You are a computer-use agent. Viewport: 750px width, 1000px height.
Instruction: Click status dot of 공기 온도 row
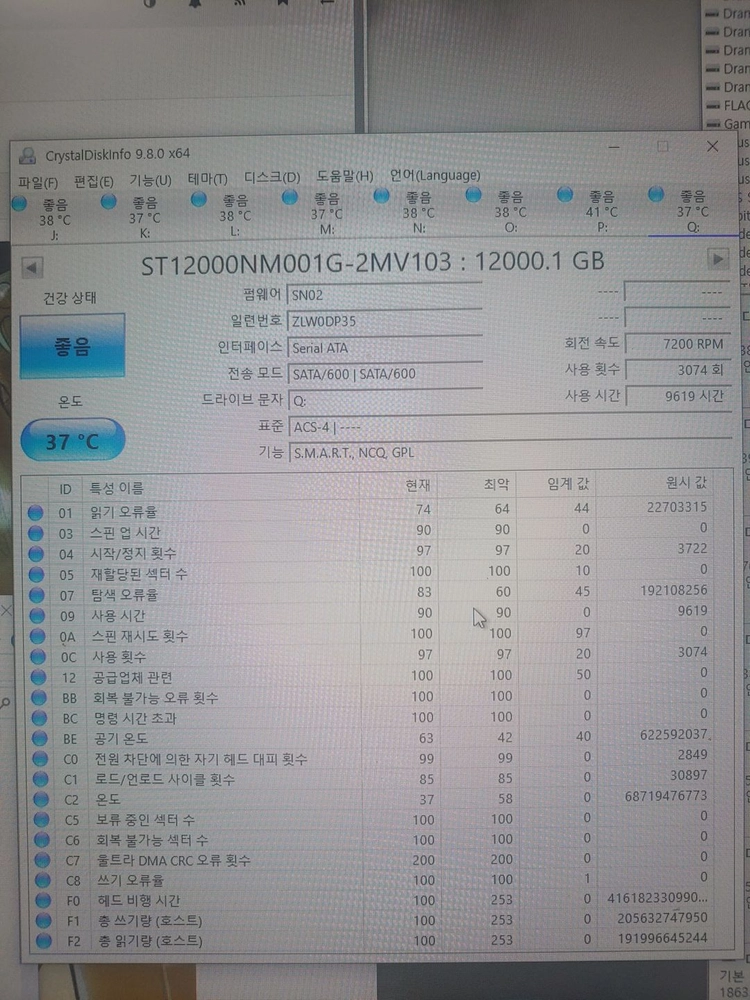tap(40, 739)
